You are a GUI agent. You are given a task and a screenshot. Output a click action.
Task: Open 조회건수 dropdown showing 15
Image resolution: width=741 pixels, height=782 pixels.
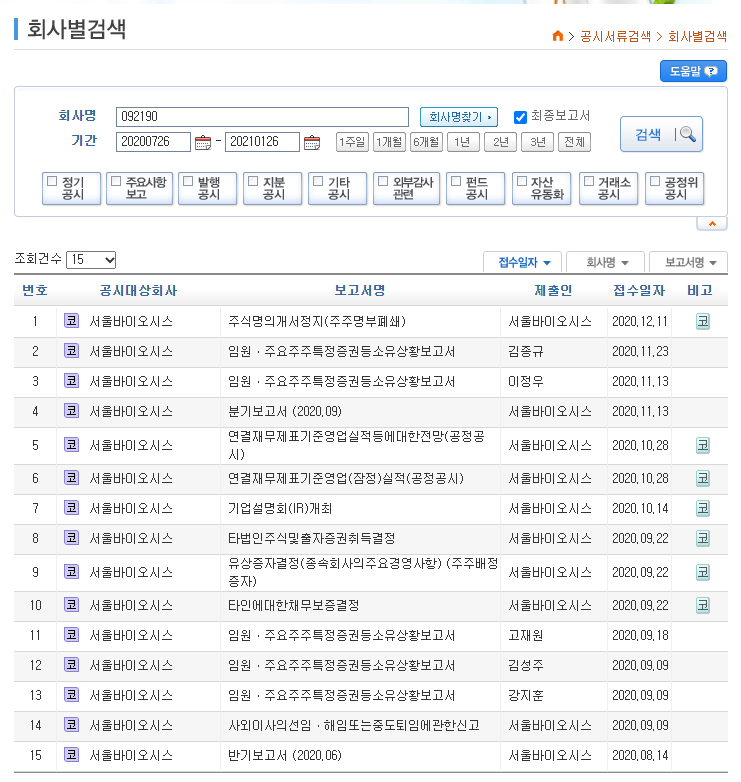pos(91,259)
